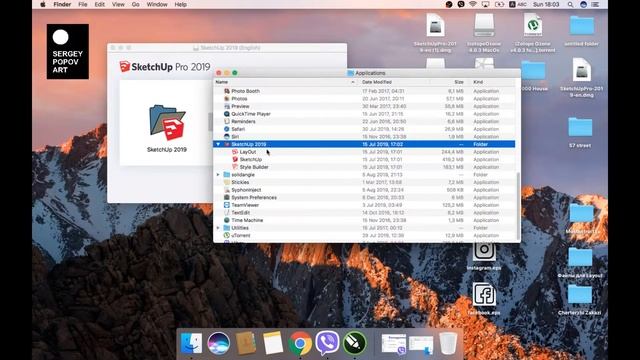Open the Apple menu

(43, 4)
